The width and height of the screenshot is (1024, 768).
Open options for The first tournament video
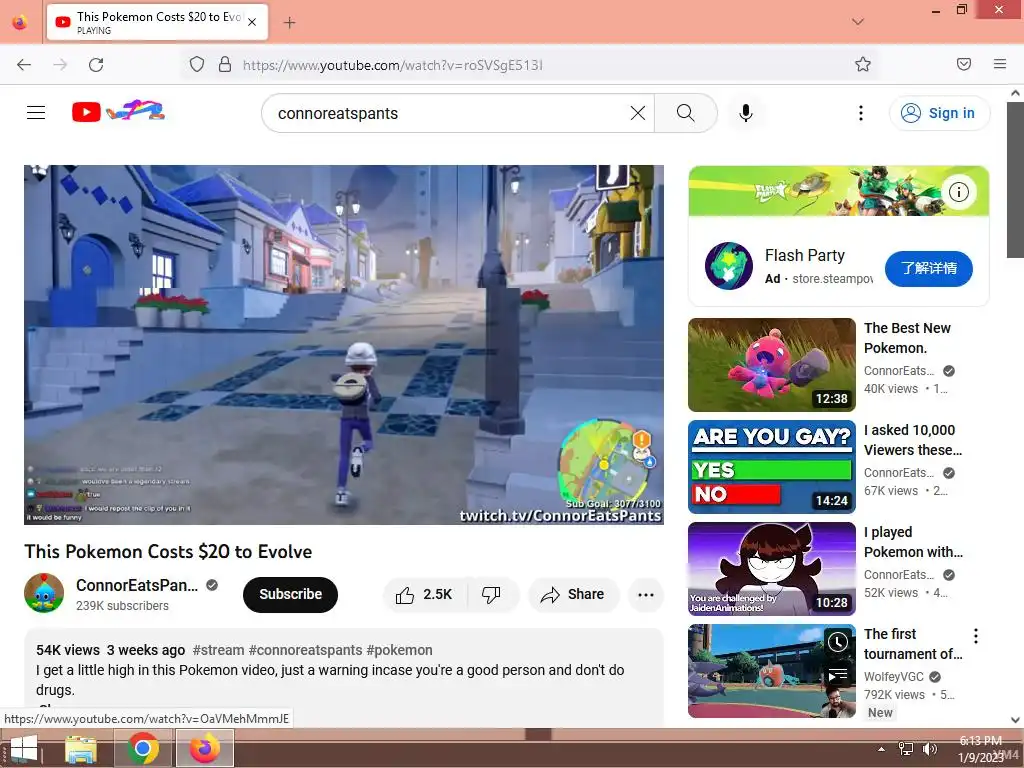pyautogui.click(x=976, y=635)
